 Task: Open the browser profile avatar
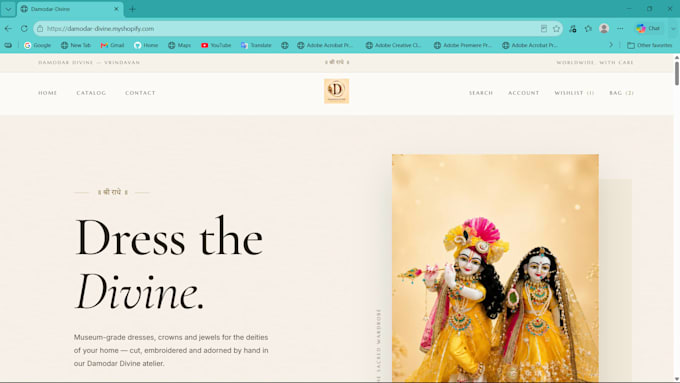(x=604, y=29)
